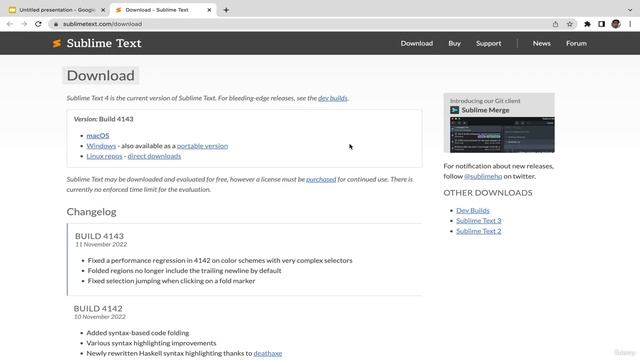640x360 pixels.
Task: Follow the dev builds link
Action: click(333, 98)
